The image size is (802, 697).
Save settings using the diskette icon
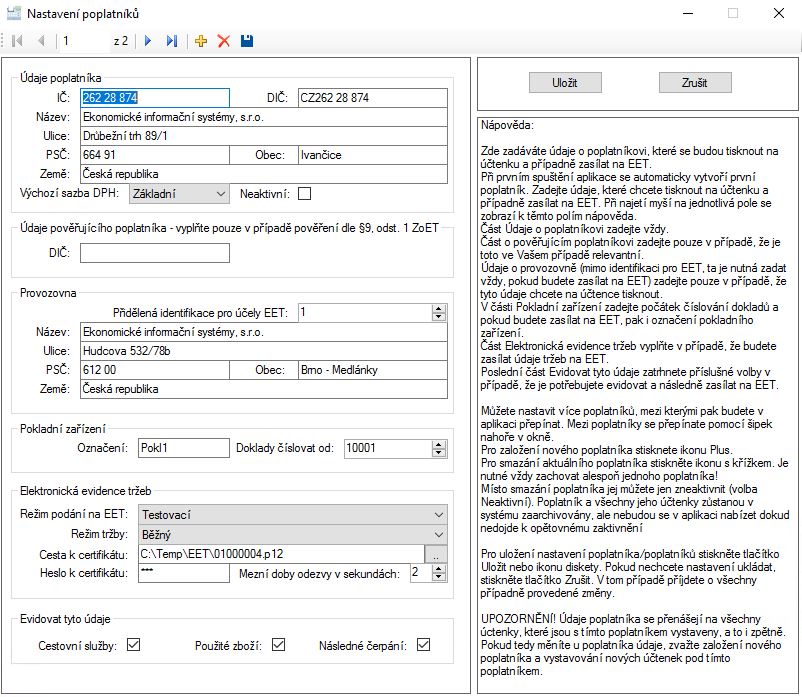(247, 41)
